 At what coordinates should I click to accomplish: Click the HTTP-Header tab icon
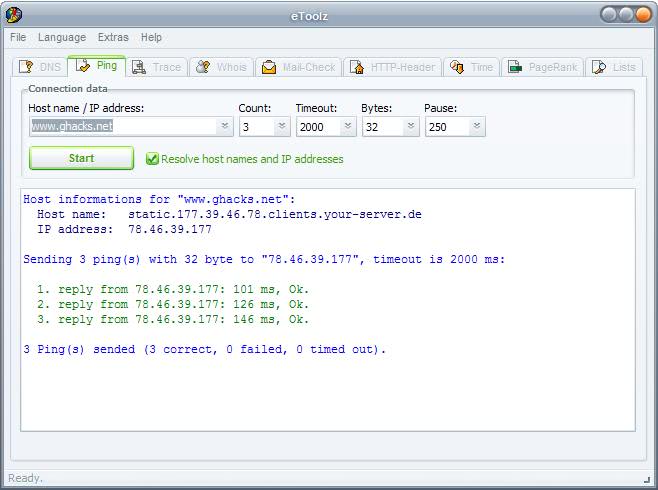(356, 67)
